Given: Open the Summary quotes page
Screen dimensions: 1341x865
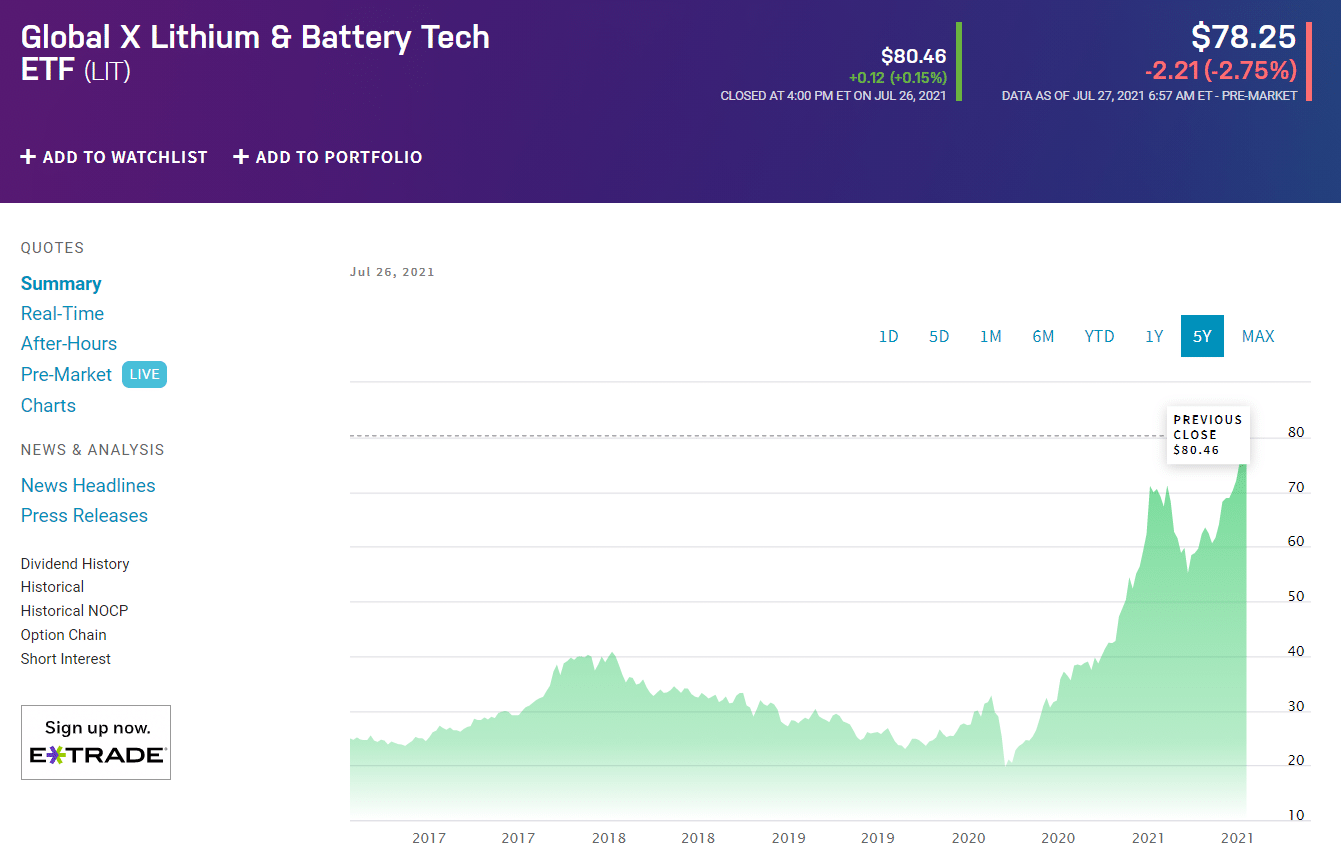Looking at the screenshot, I should coord(61,283).
